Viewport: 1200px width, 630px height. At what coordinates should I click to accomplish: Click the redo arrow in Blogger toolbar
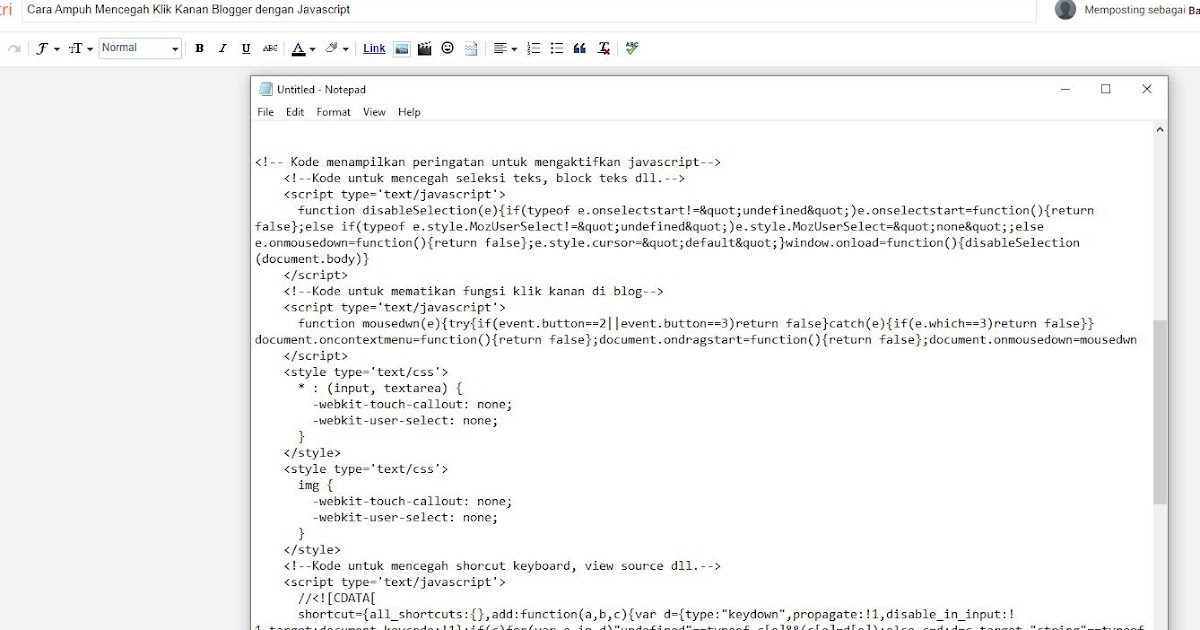pos(14,48)
